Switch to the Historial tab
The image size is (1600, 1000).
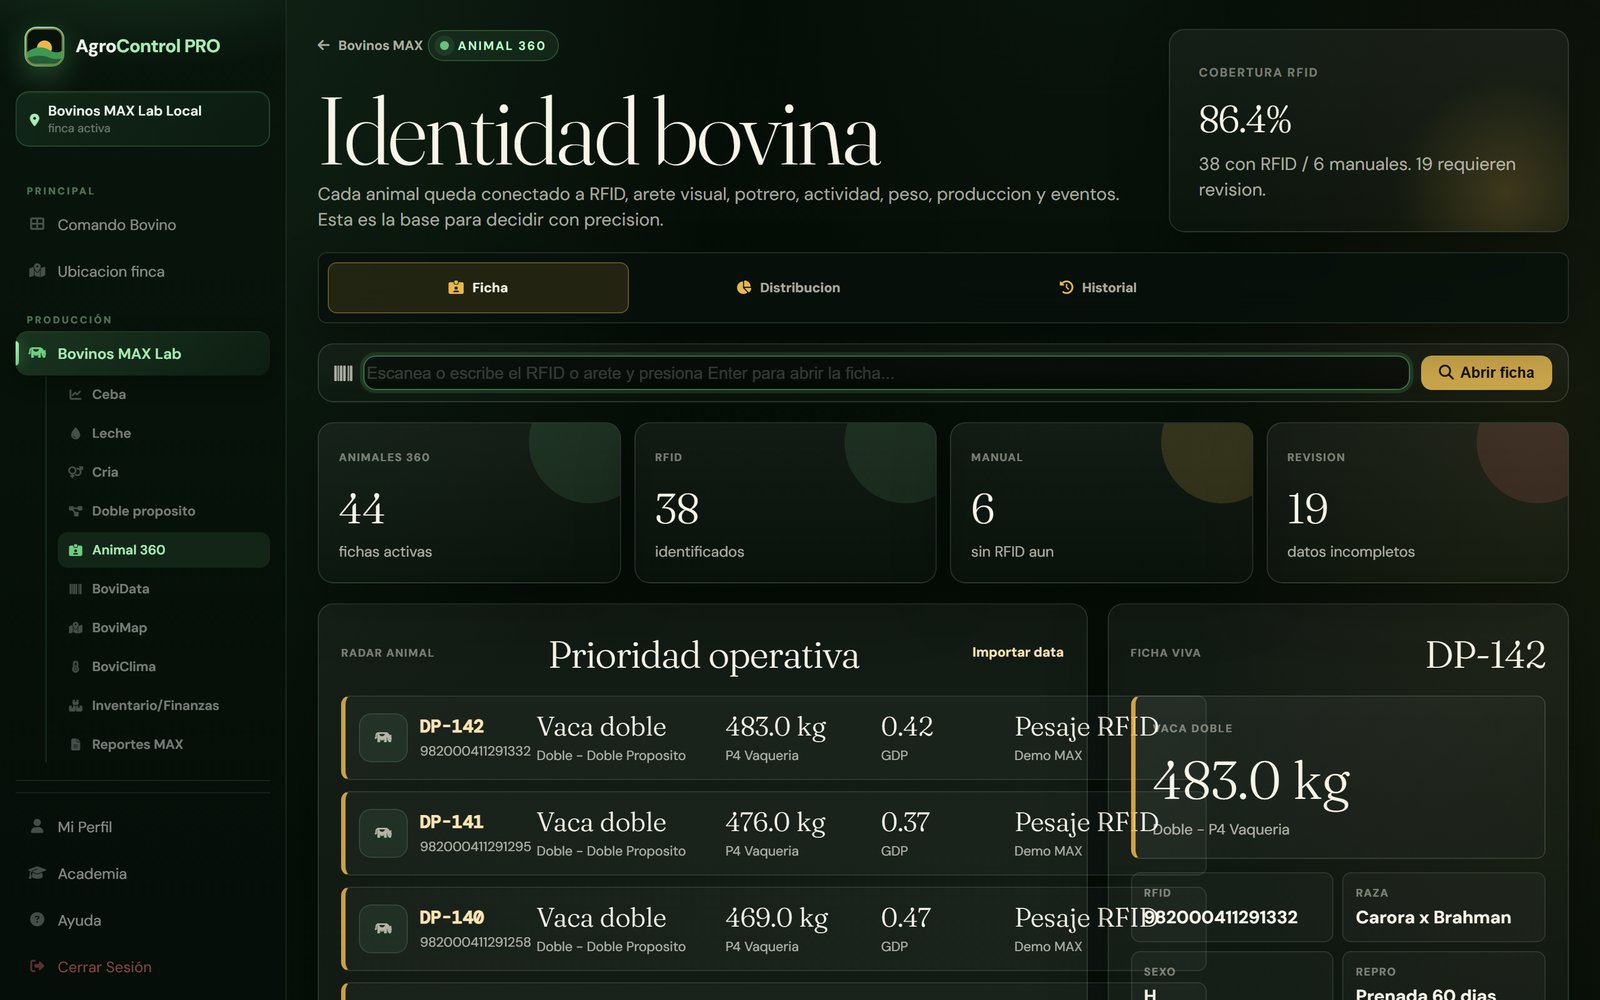click(x=1097, y=288)
